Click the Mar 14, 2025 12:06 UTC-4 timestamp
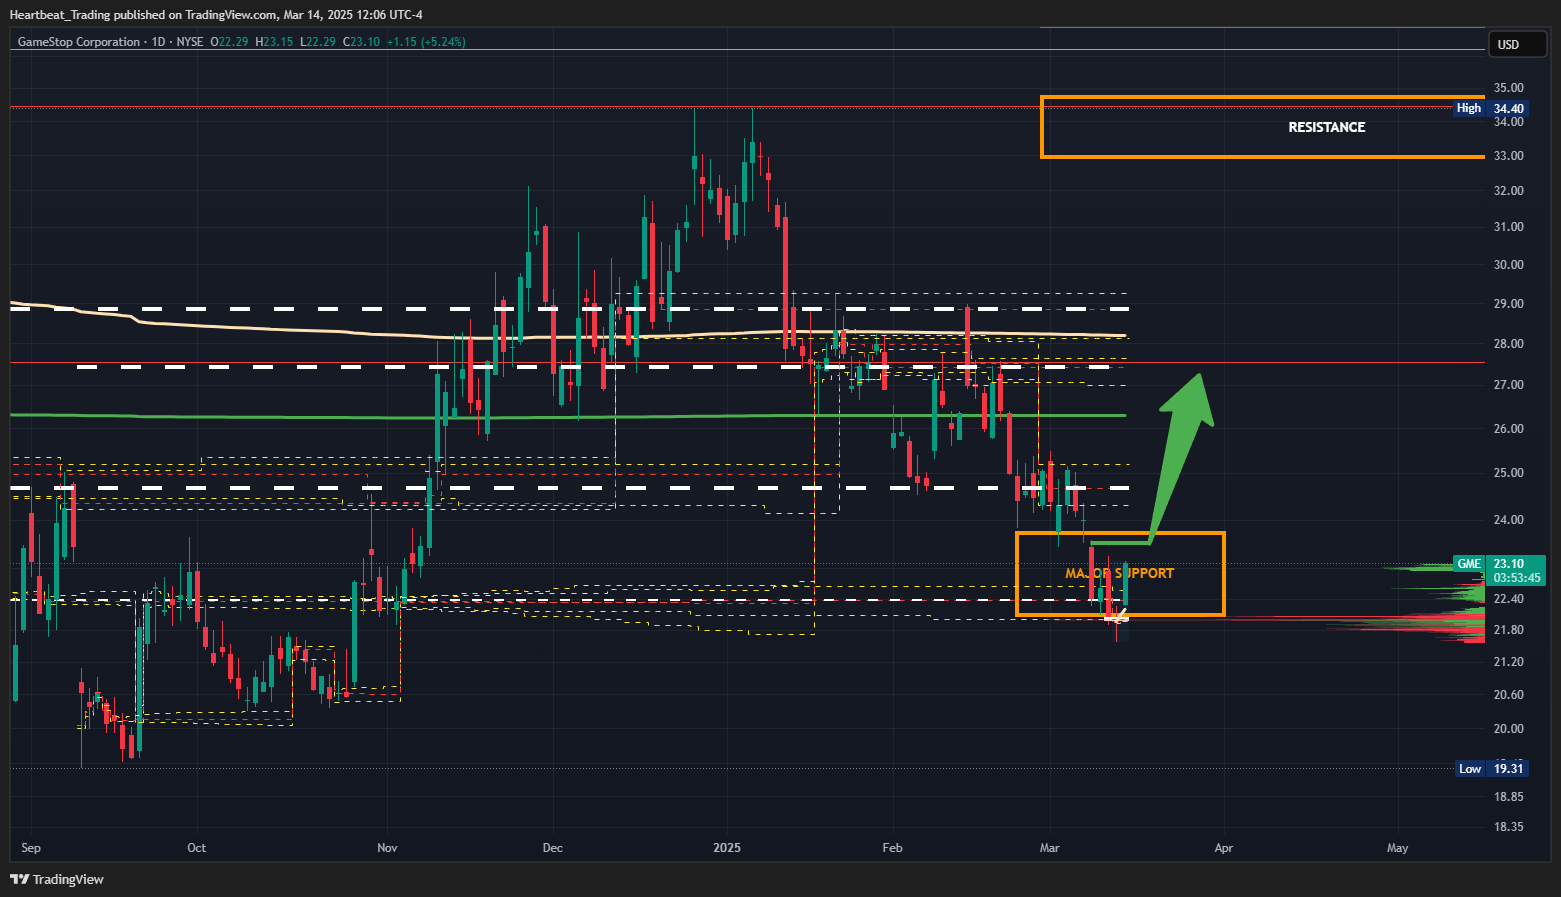This screenshot has height=897, width=1561. click(352, 15)
